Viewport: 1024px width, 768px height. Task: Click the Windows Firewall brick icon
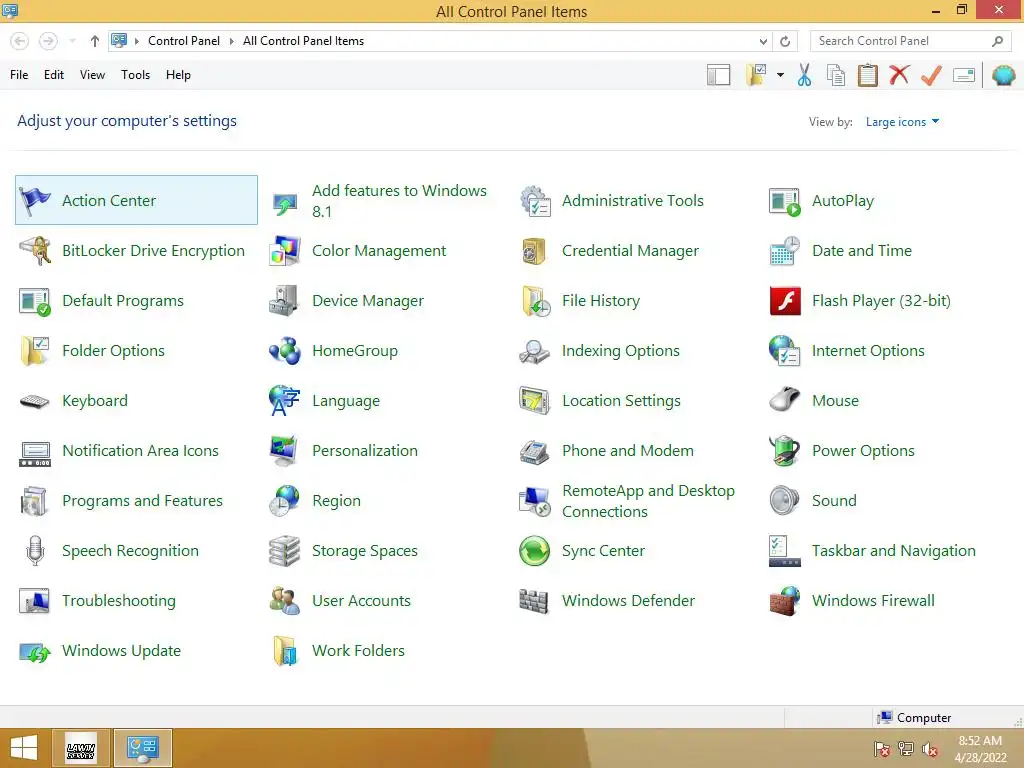785,601
